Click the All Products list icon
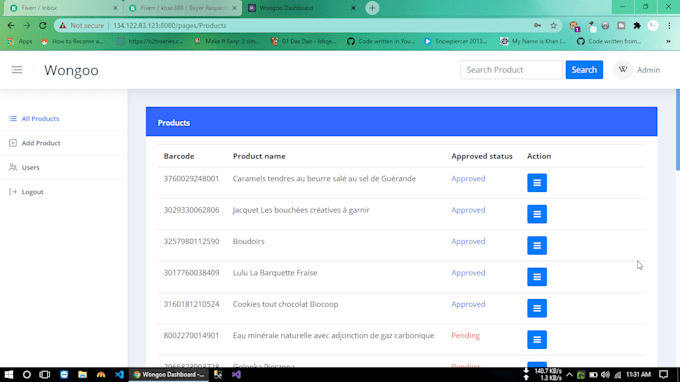 tap(13, 118)
